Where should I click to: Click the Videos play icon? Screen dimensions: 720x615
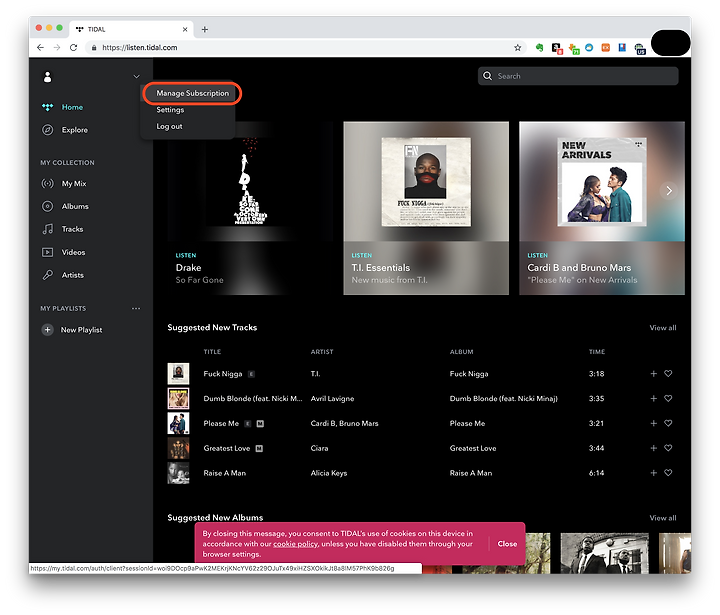pyautogui.click(x=47, y=252)
